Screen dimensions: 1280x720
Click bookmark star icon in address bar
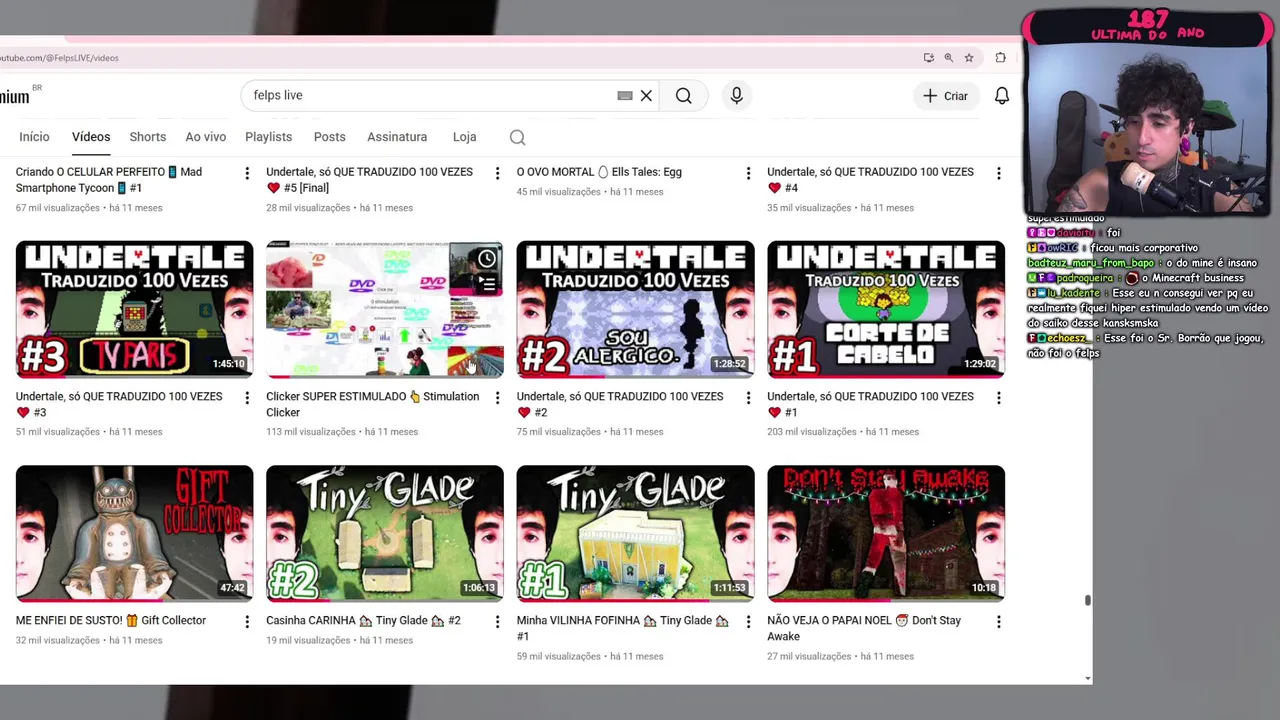(969, 58)
